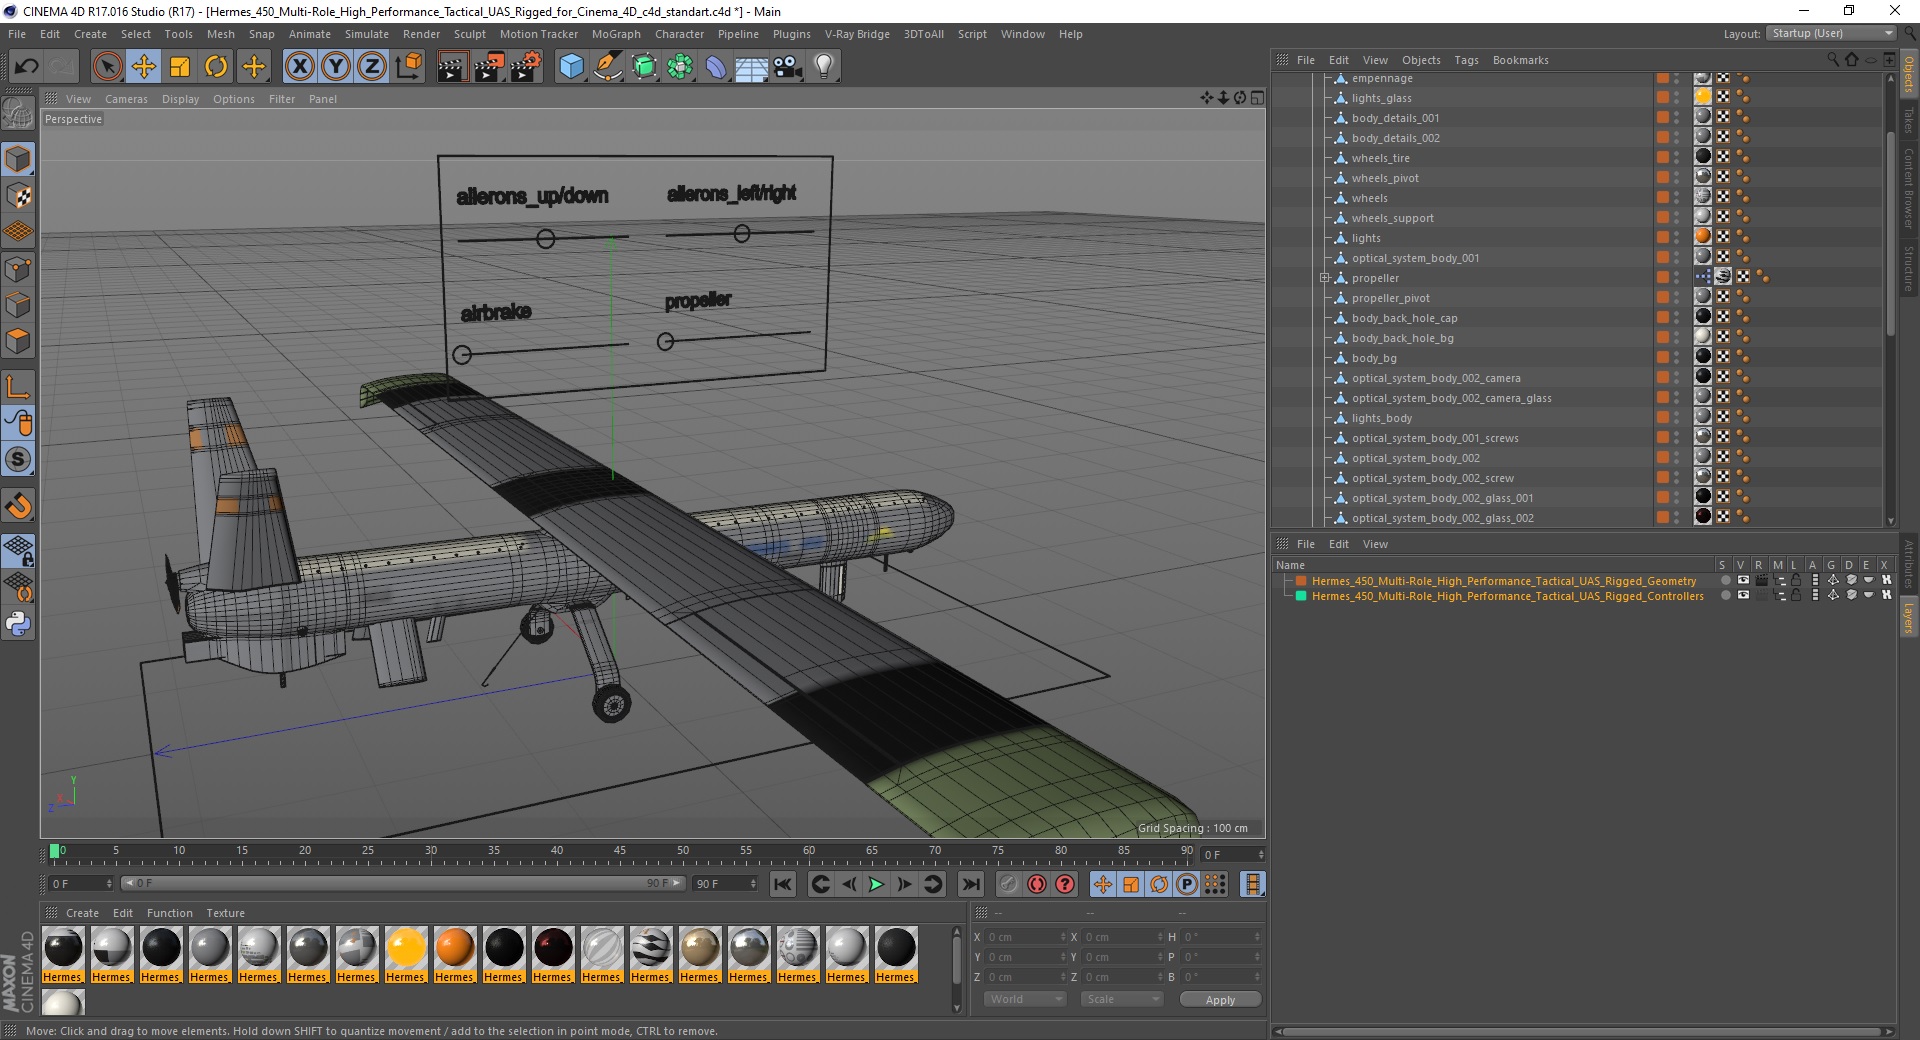This screenshot has height=1040, width=1920.
Task: Open the Structure side tab
Action: 1909,268
